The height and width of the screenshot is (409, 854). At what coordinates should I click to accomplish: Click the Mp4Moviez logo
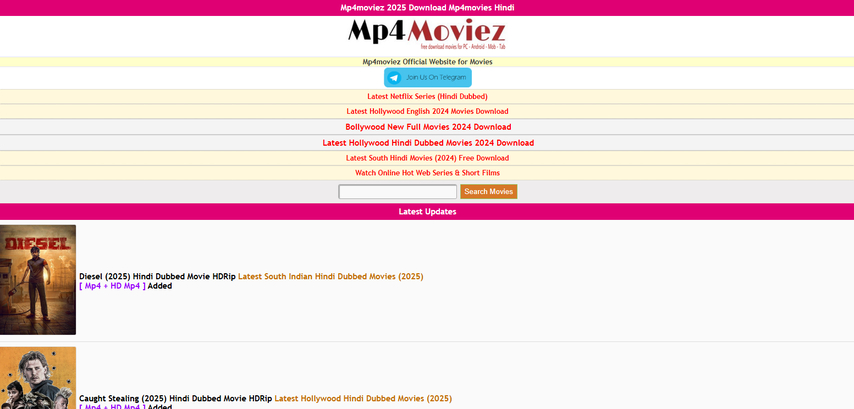427,35
